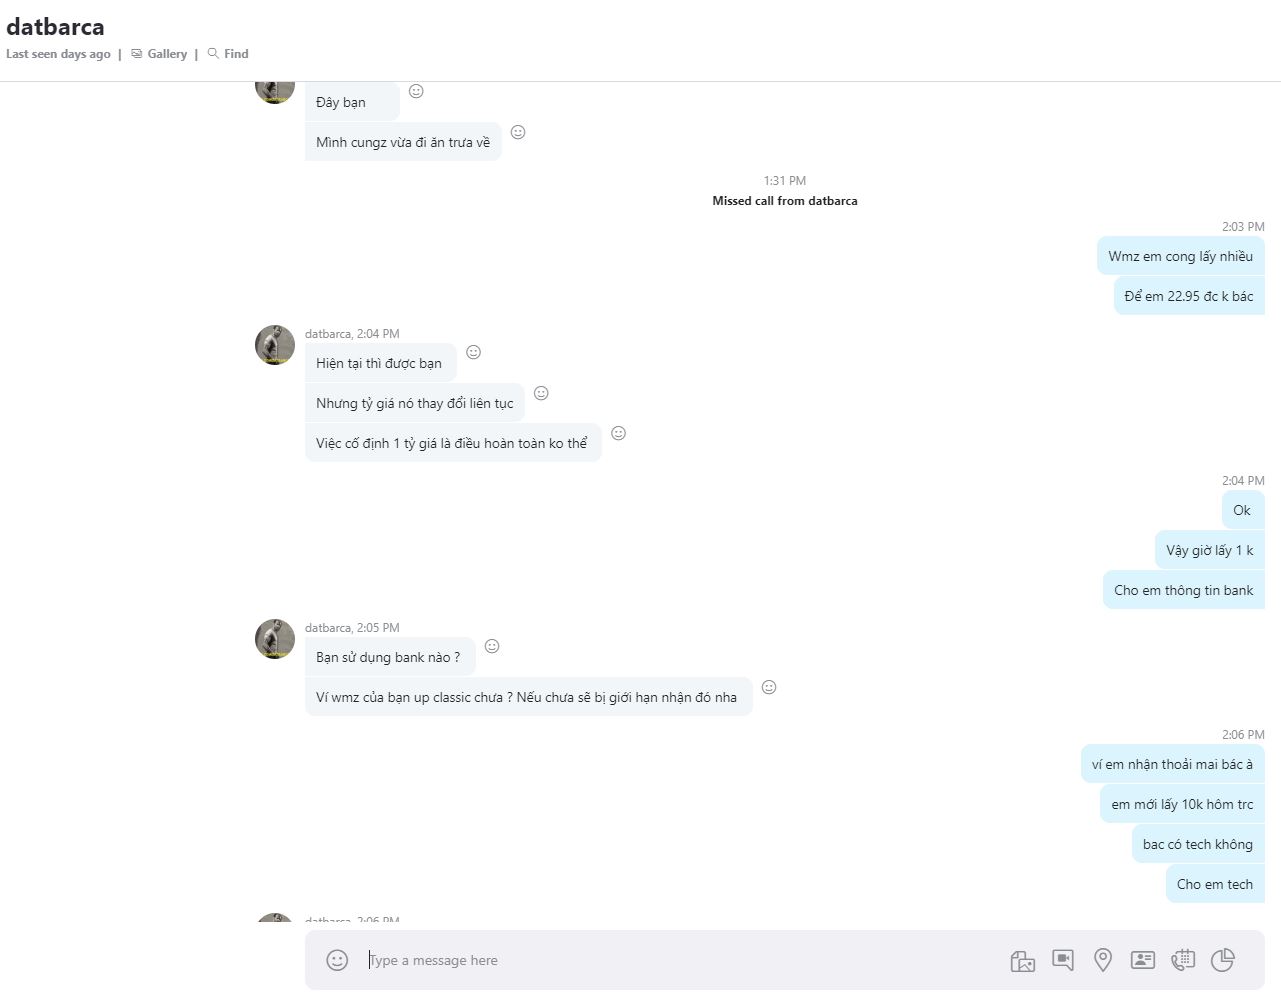Click datbarca's avatar at the 2:04 PM message

(275, 345)
